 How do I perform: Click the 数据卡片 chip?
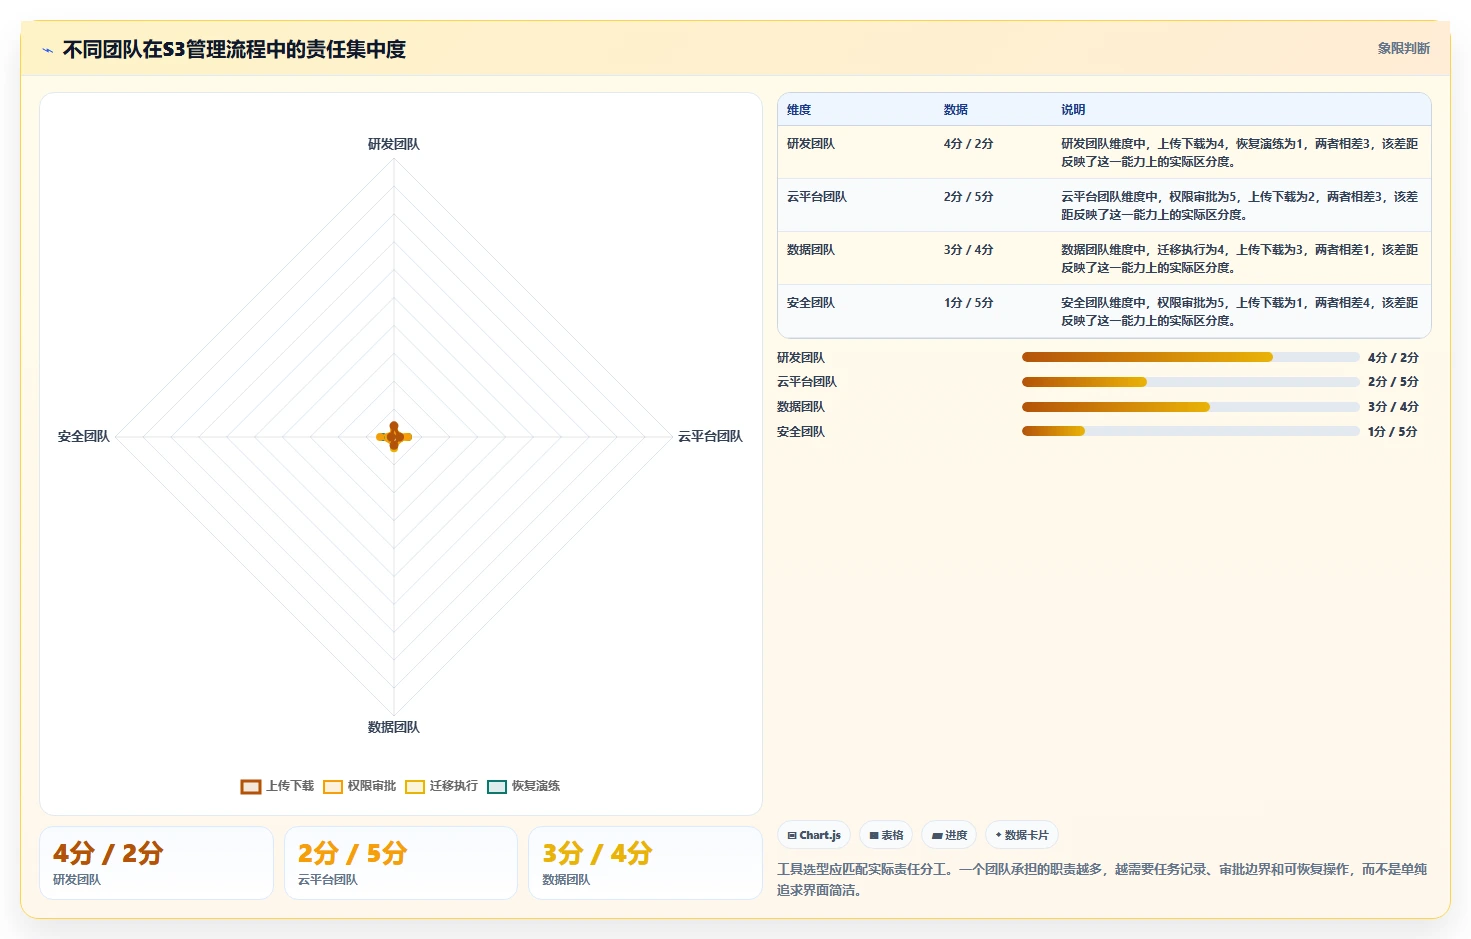[1022, 835]
